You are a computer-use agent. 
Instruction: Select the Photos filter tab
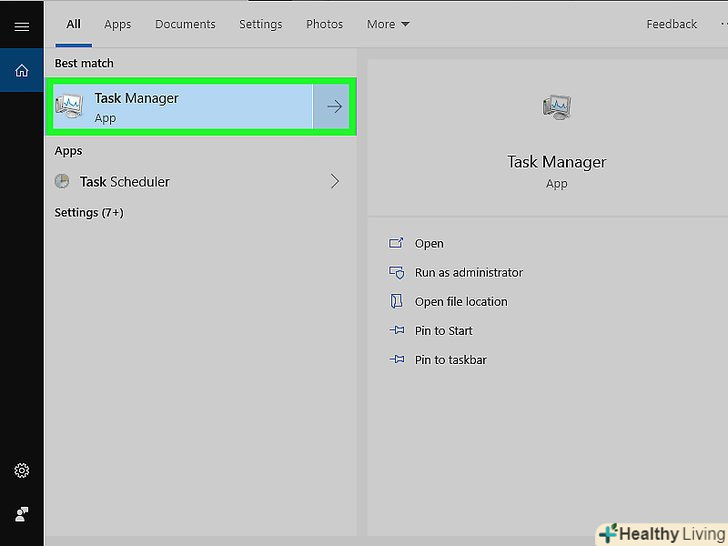324,24
